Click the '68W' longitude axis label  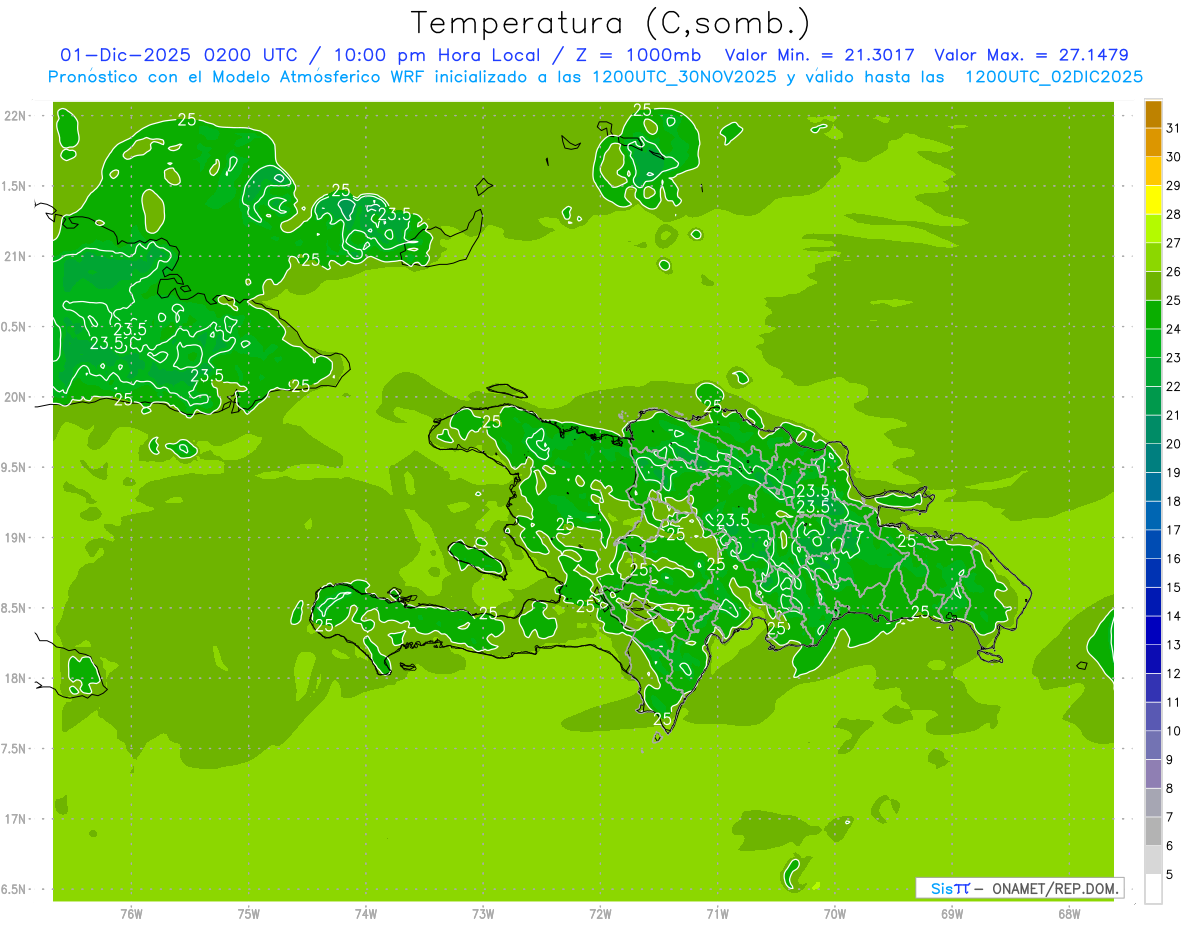1068,914
